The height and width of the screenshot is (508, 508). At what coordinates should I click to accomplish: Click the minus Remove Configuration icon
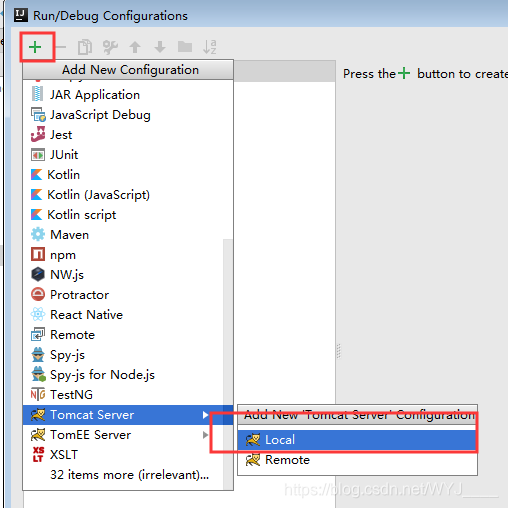point(61,47)
